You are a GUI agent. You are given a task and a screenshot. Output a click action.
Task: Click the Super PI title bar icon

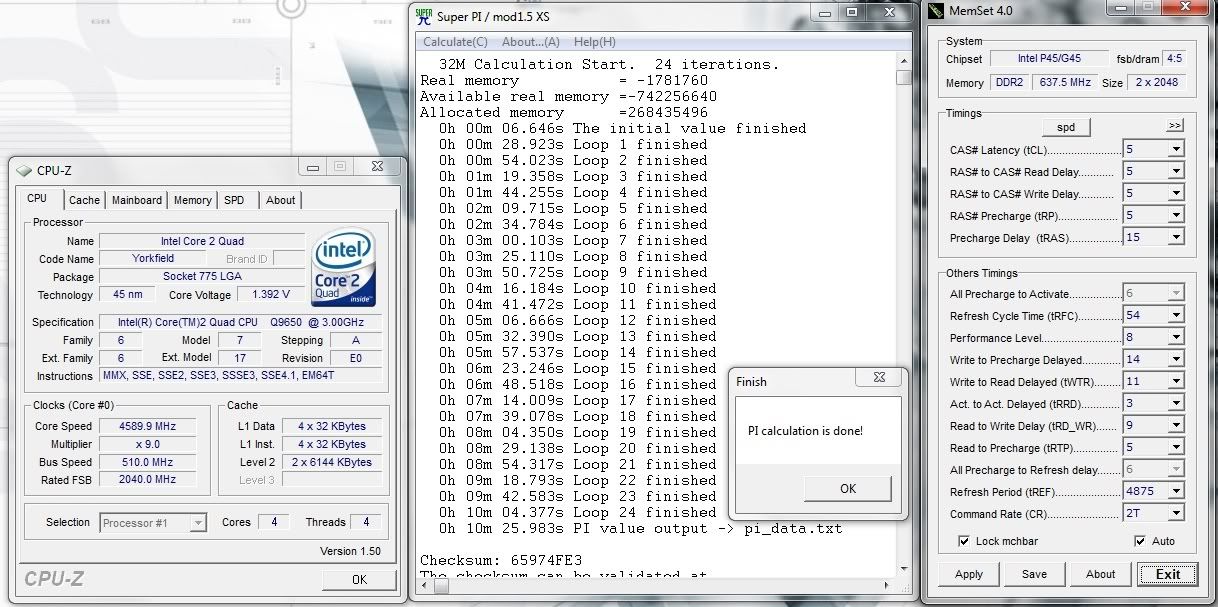(x=423, y=15)
